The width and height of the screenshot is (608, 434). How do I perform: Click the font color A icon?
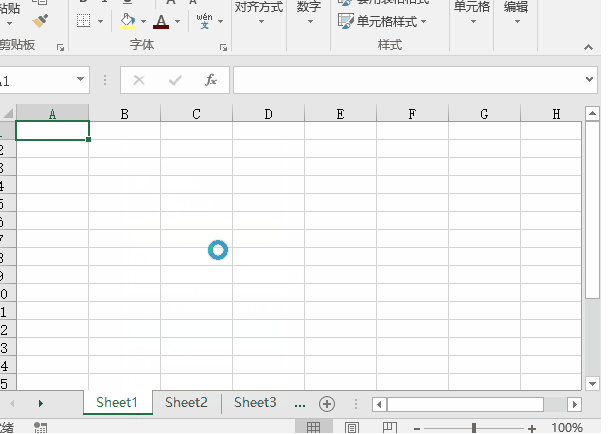161,21
